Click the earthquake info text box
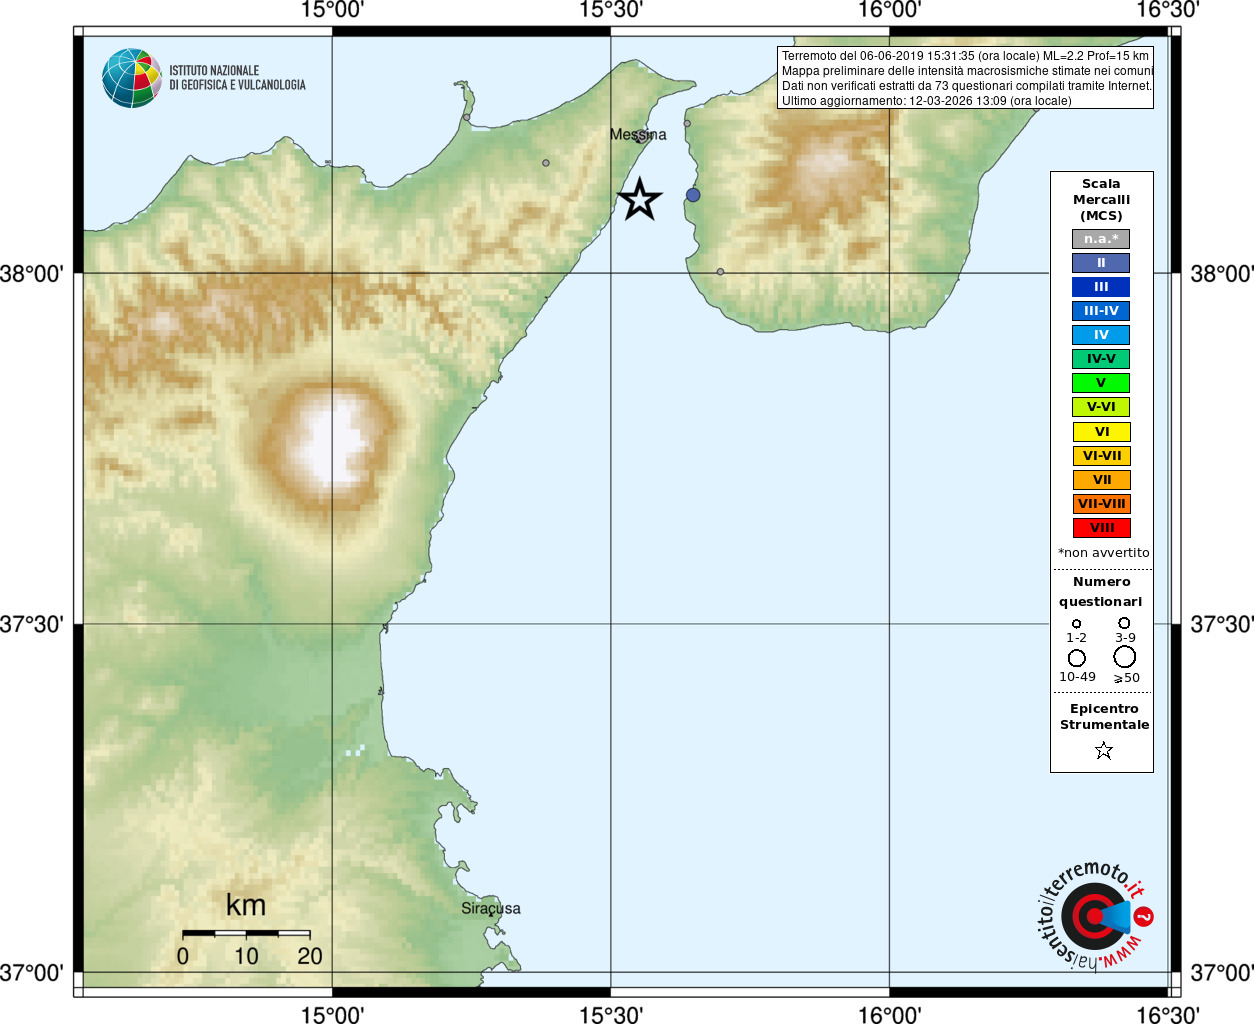 (966, 78)
